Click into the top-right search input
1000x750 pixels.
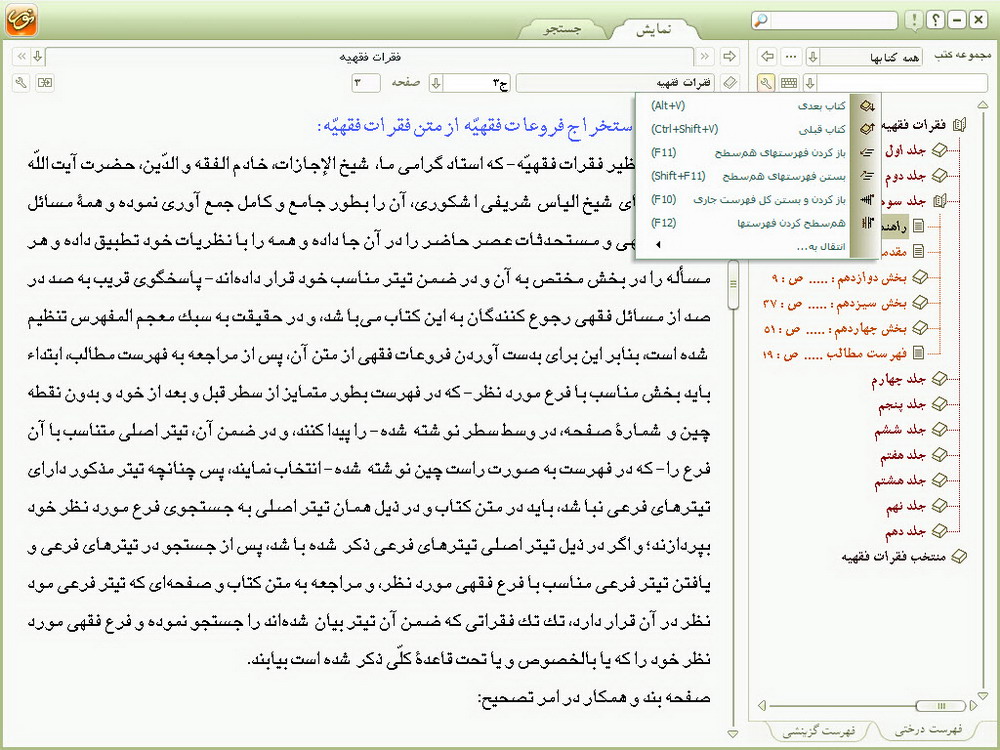(x=832, y=20)
